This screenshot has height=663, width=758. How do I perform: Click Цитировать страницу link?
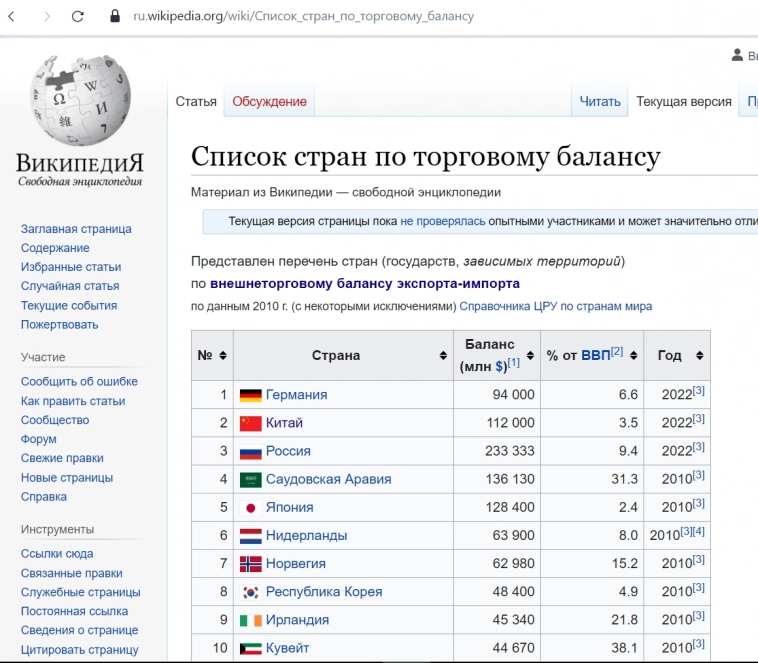(x=80, y=649)
